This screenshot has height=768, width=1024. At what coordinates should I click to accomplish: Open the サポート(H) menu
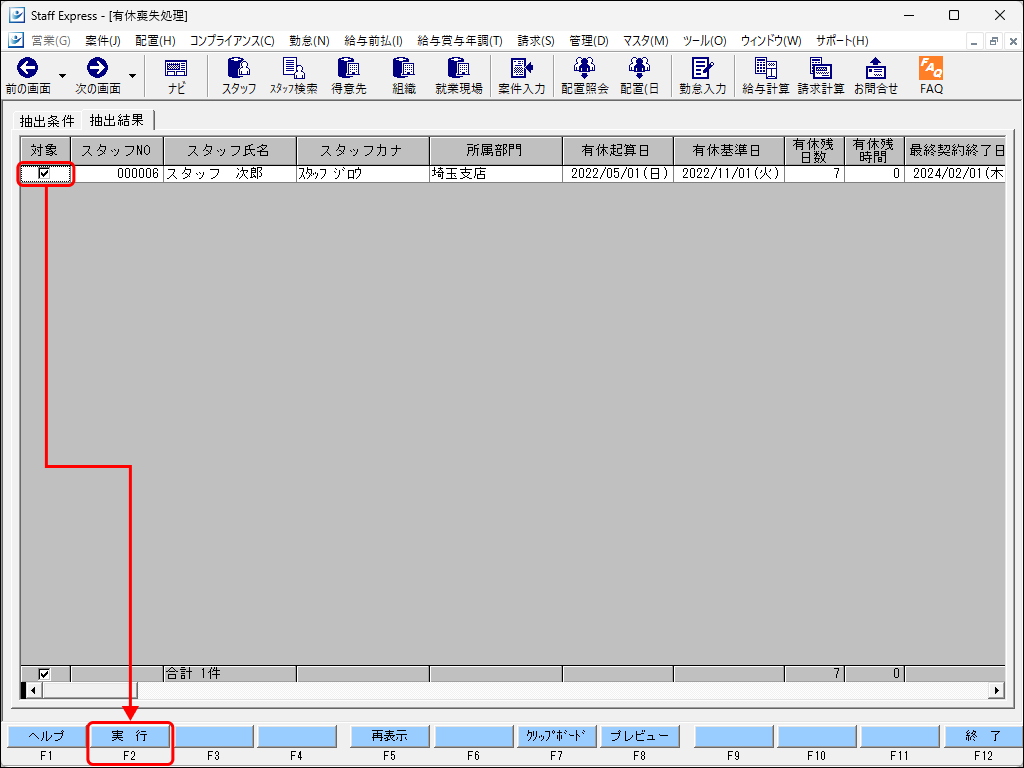coord(842,40)
